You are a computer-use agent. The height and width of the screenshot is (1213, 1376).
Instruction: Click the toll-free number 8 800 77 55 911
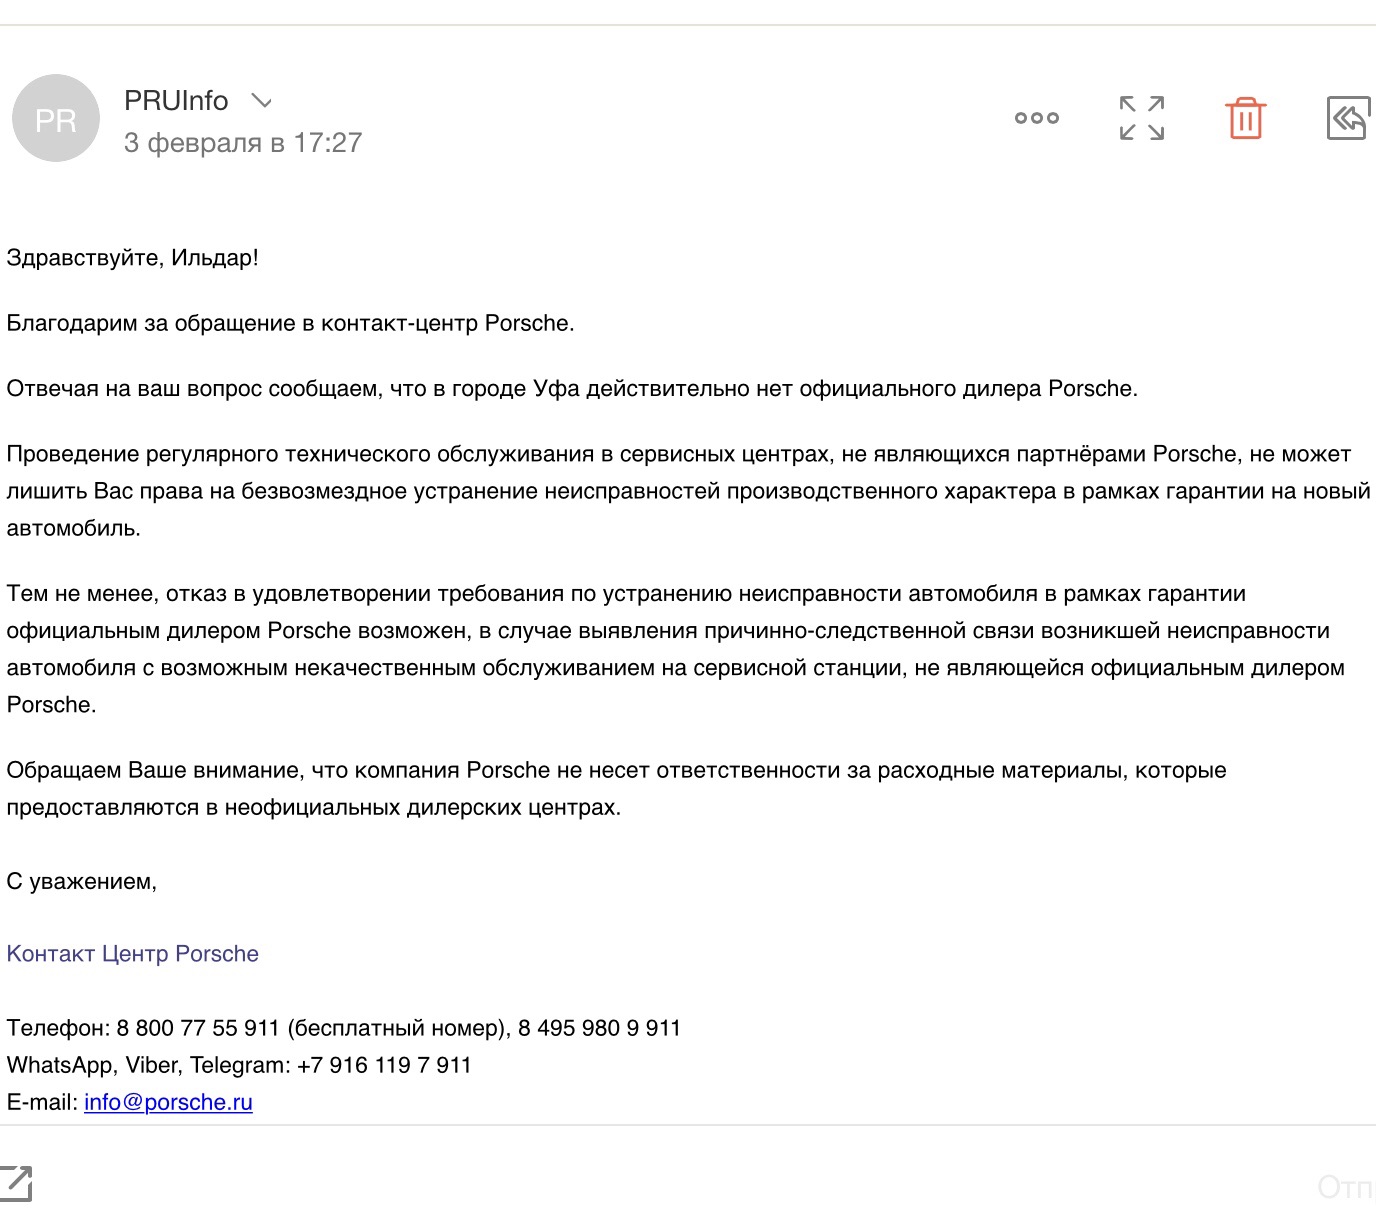click(x=198, y=1028)
